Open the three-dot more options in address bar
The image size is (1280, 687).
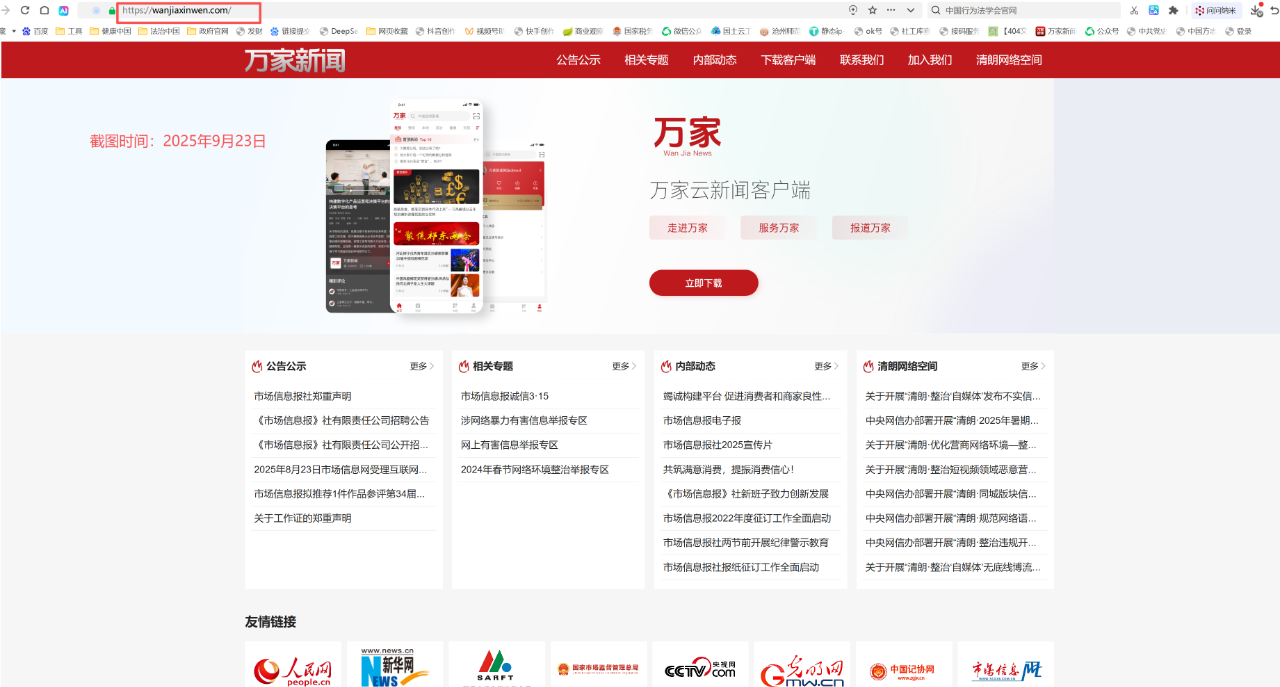coord(891,10)
